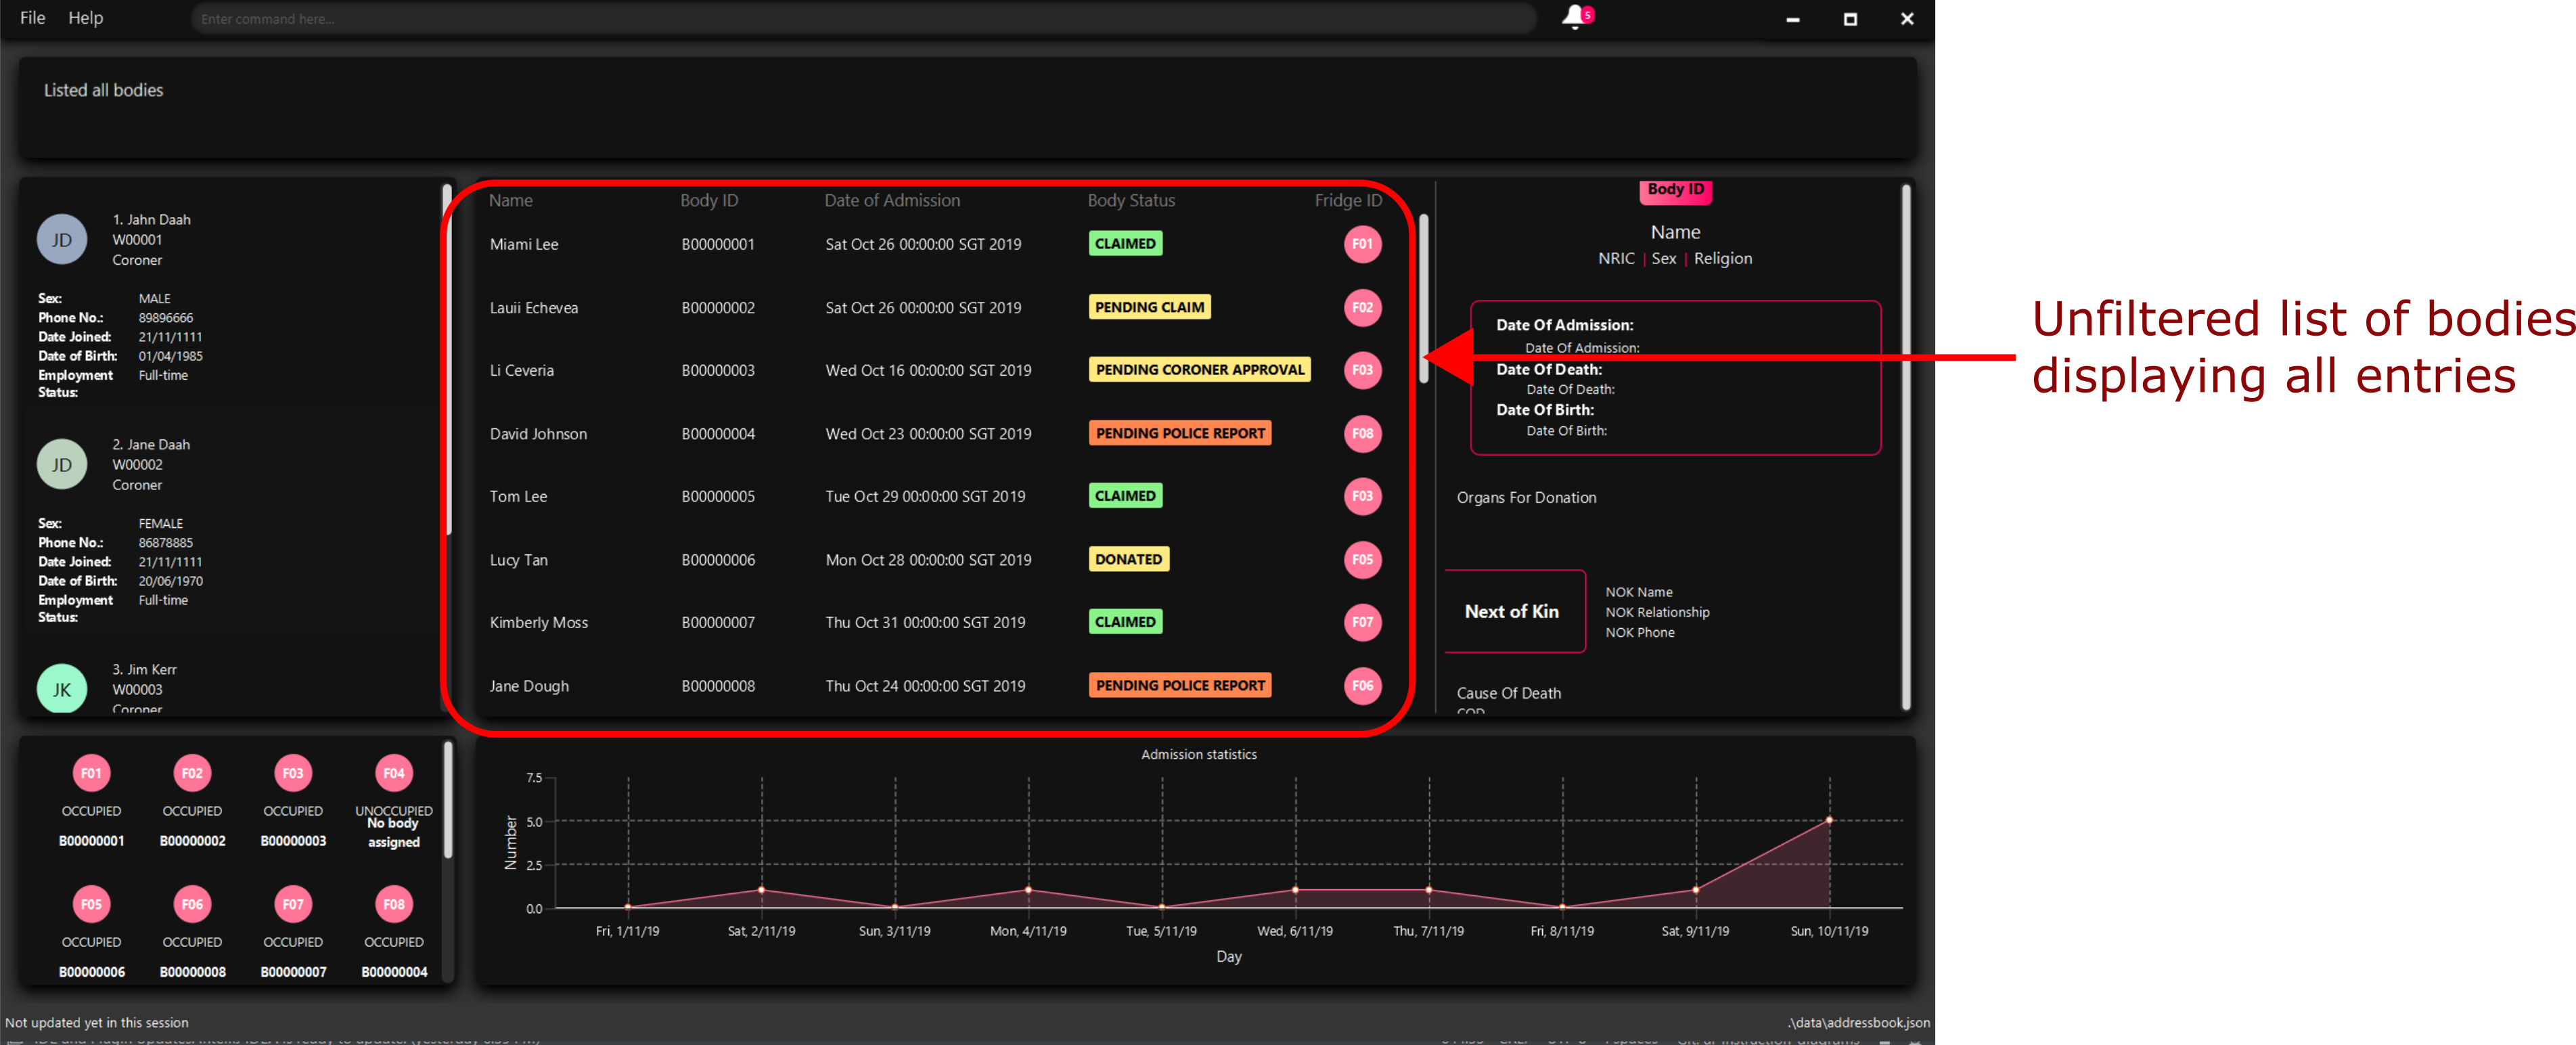Screen dimensions: 2576x1045
Task: Click the Body ID column header
Action: (x=708, y=200)
